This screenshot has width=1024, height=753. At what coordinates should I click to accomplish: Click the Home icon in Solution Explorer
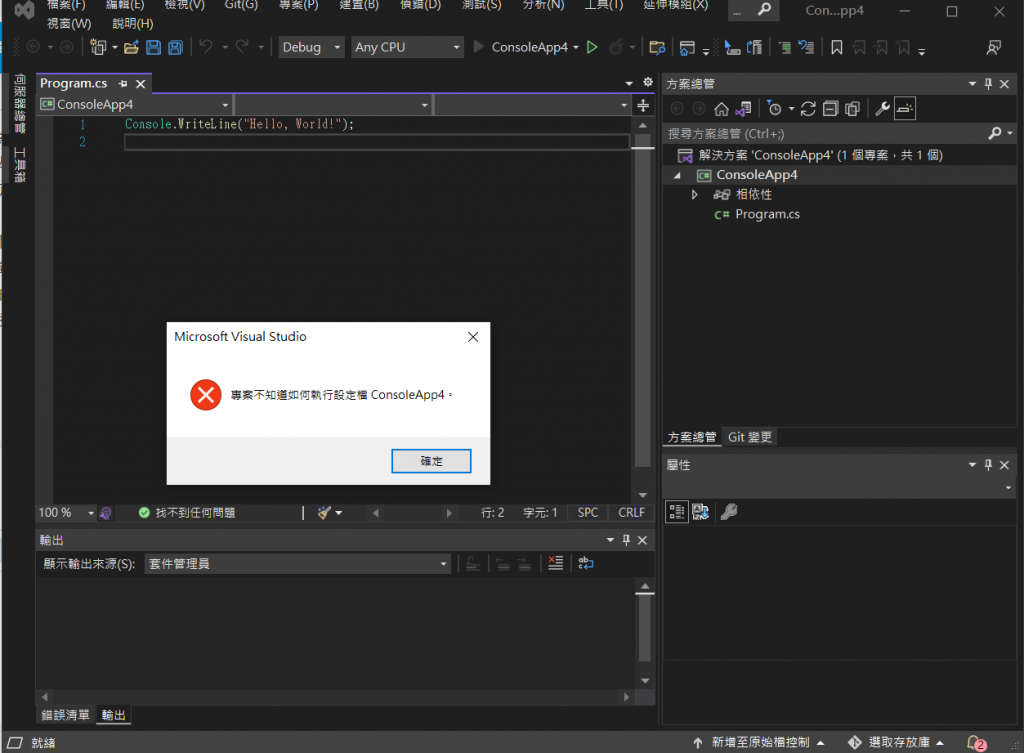721,108
